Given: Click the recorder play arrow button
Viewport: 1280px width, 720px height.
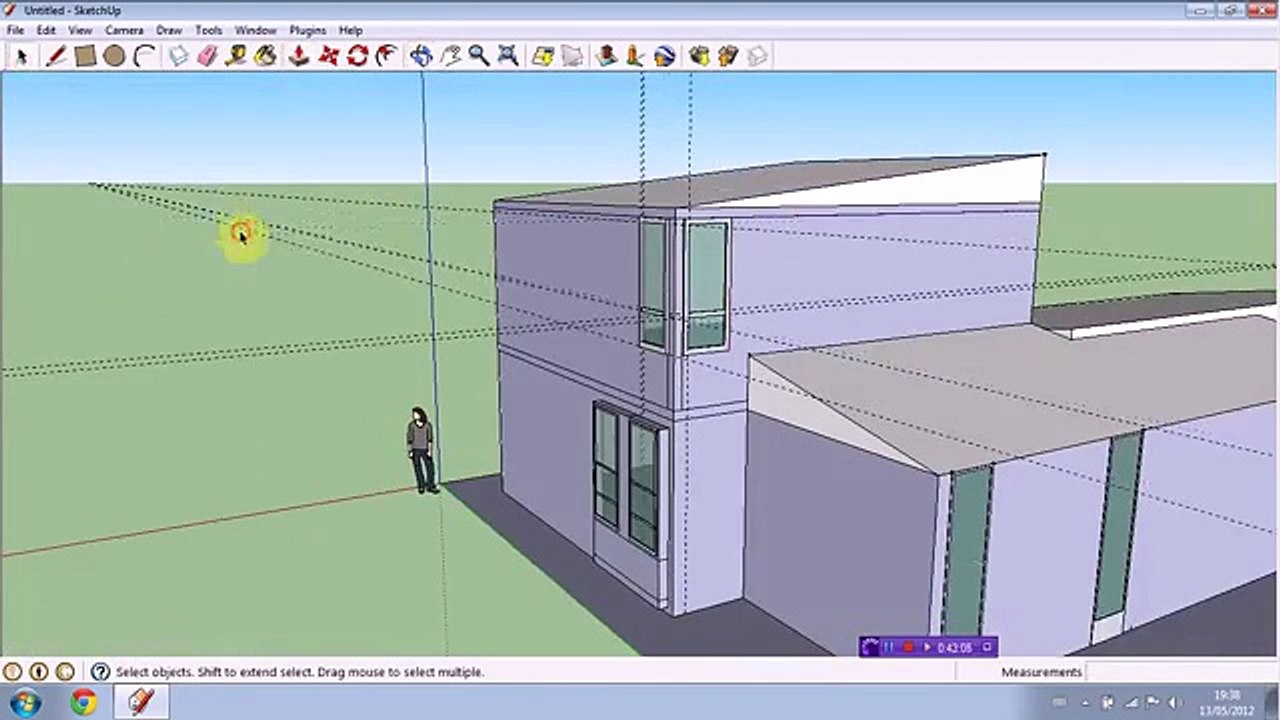Looking at the screenshot, I should point(927,647).
